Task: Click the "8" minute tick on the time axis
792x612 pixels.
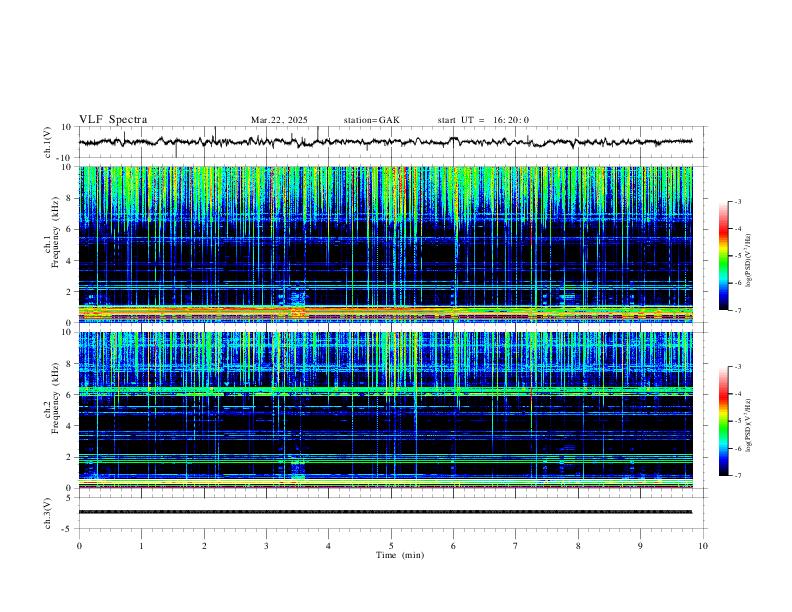Action: click(578, 546)
